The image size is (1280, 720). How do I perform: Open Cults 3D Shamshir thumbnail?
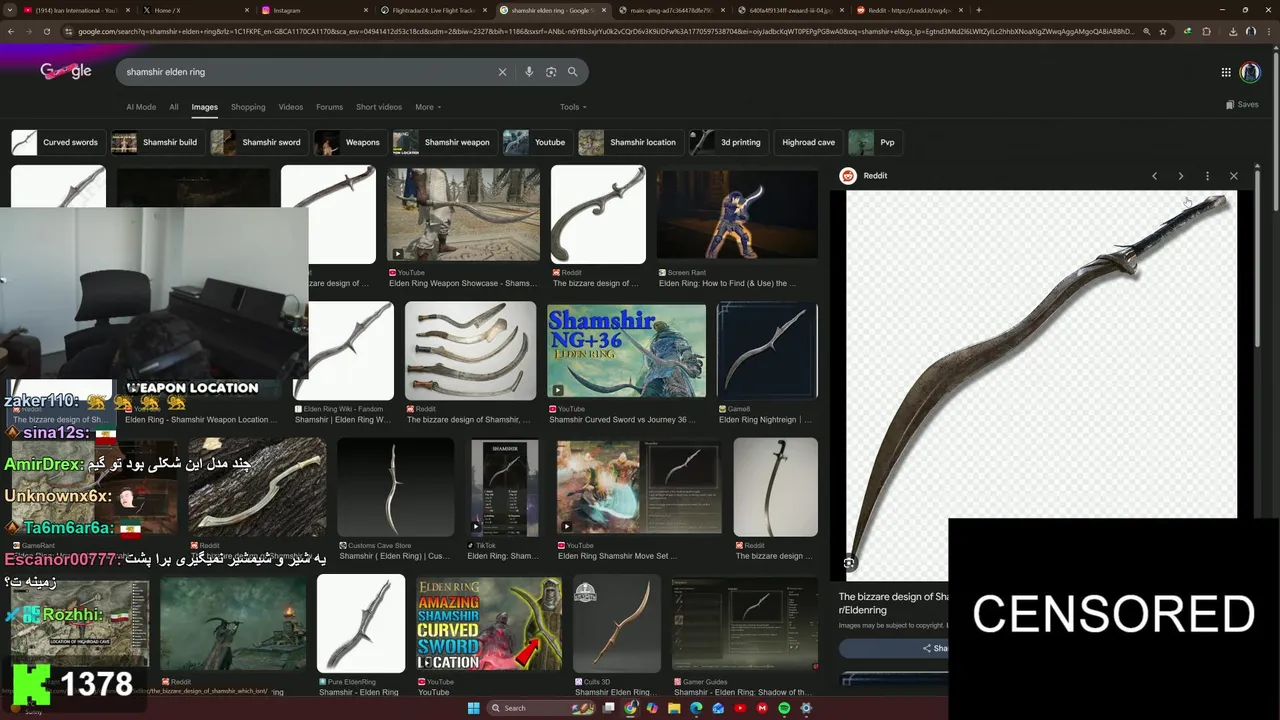pyautogui.click(x=617, y=625)
